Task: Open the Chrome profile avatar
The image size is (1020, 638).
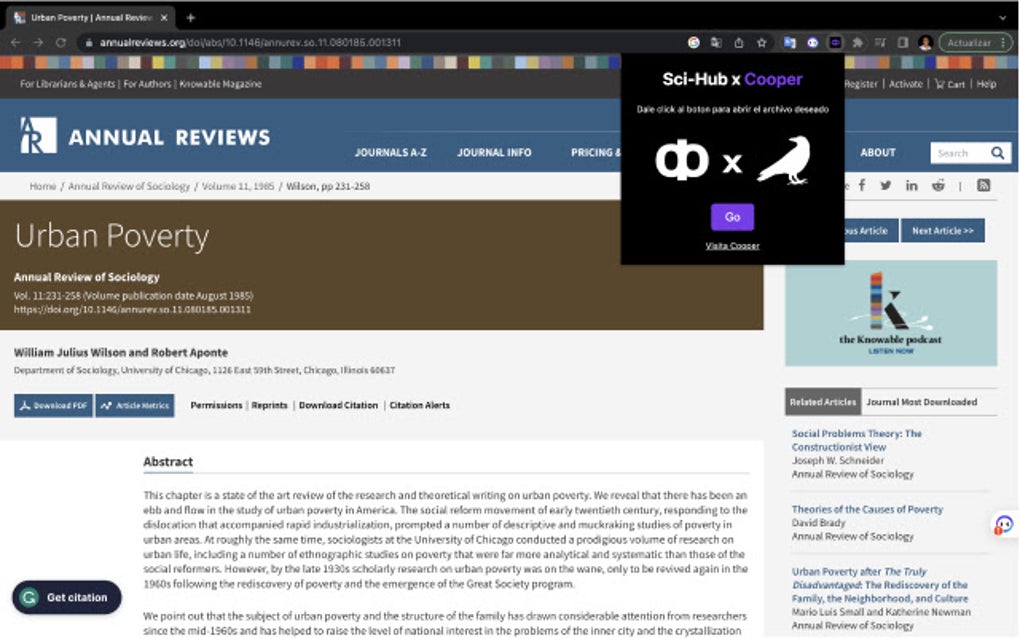Action: [925, 42]
